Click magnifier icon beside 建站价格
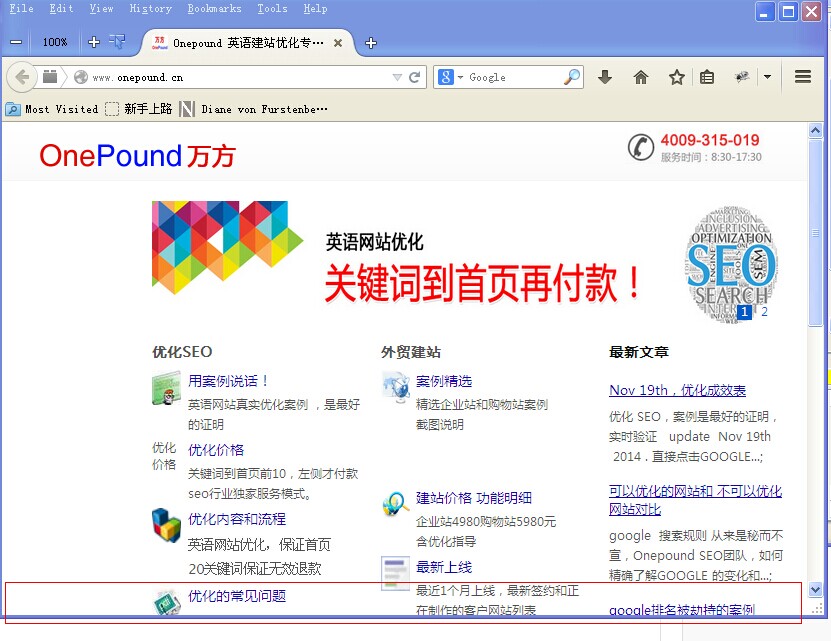This screenshot has width=831, height=641. 395,504
